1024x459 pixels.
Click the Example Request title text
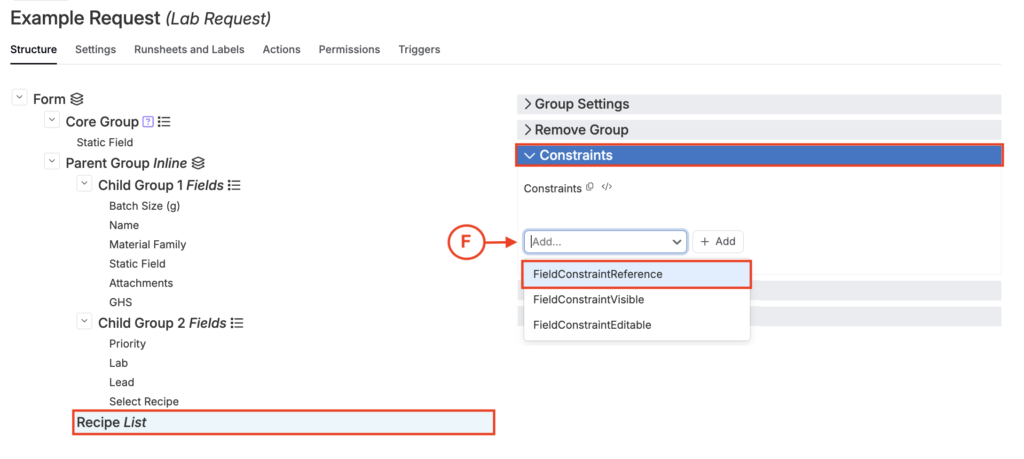[x=85, y=18]
